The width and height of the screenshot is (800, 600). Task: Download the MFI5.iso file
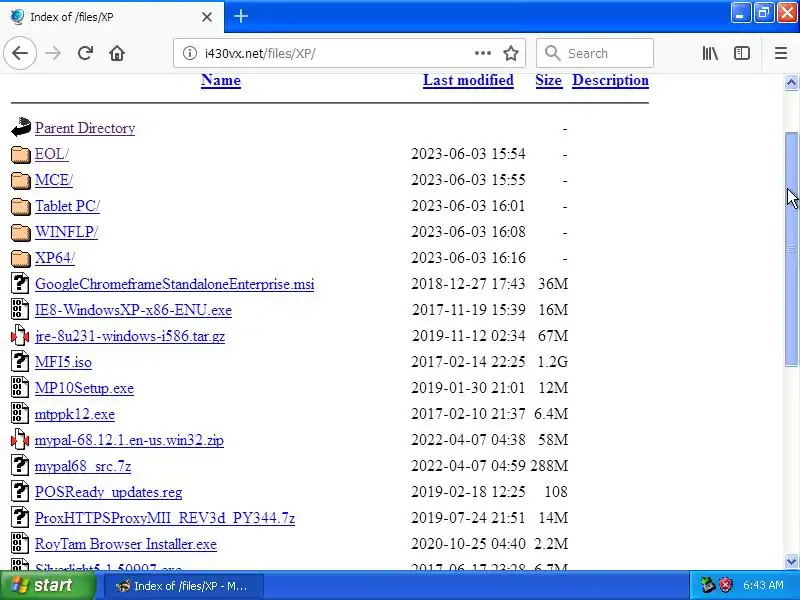coord(63,362)
